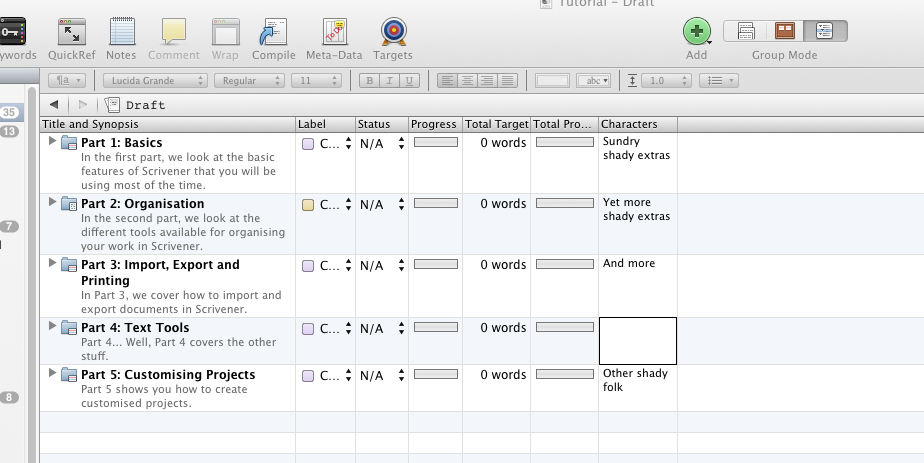Click the Wrap toolbar icon

(225, 32)
